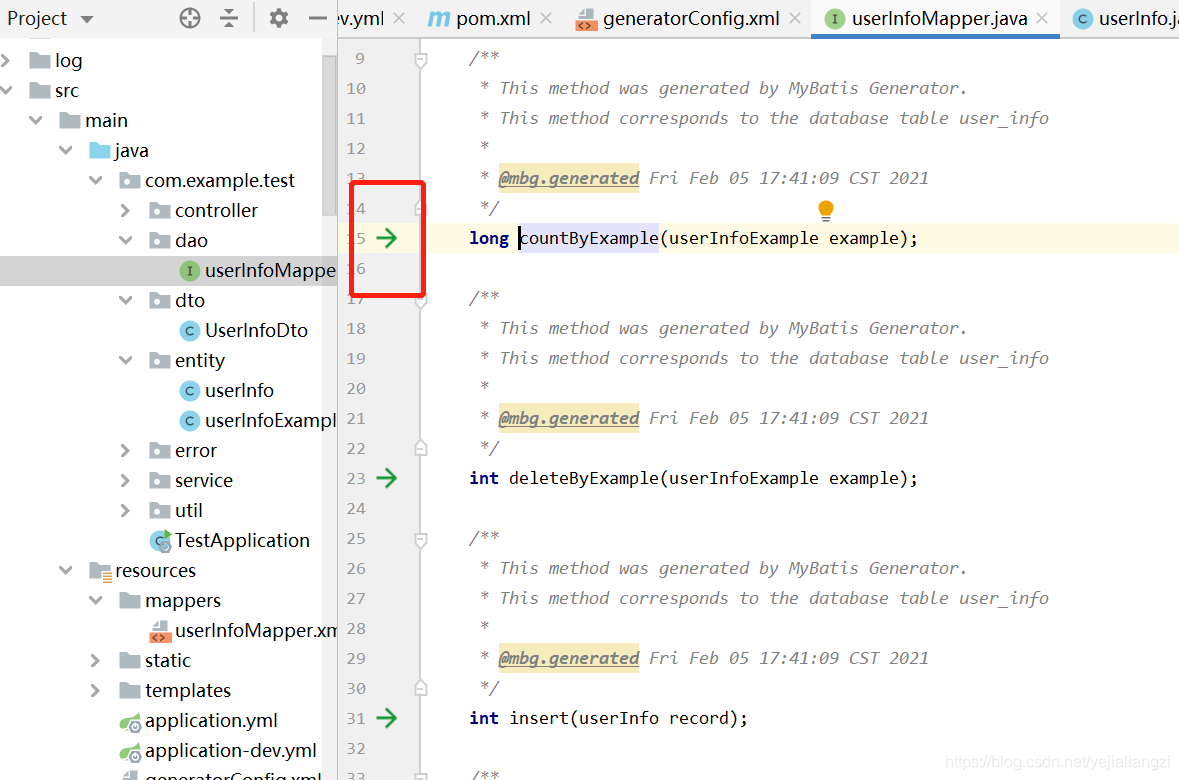Screen dimensions: 1179x780
Task: Click the Spring Boot icon of TestApplication
Action: click(160, 540)
